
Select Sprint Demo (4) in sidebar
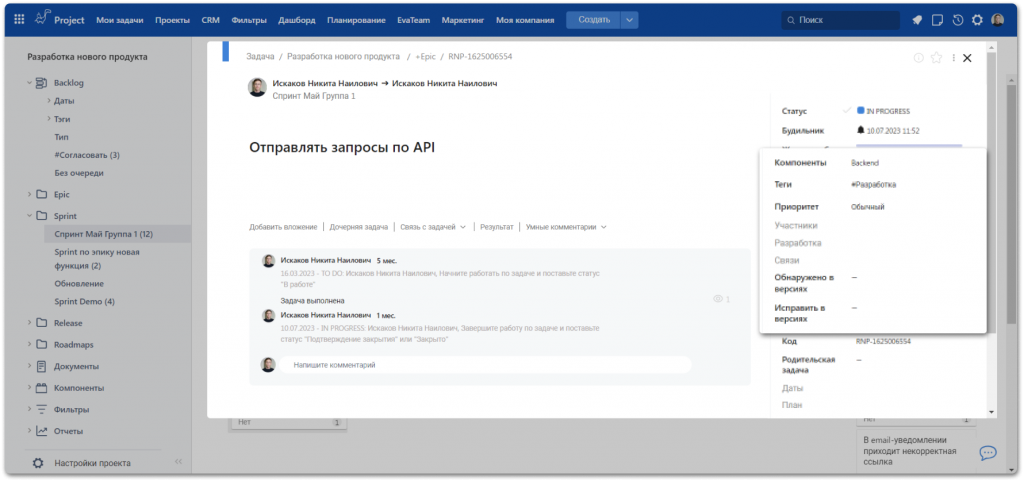pos(84,301)
